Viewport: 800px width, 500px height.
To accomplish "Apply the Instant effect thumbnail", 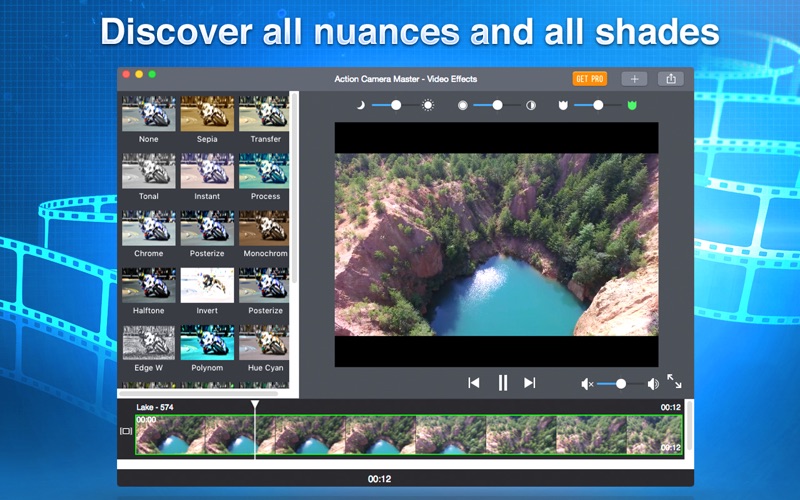I will point(207,170).
